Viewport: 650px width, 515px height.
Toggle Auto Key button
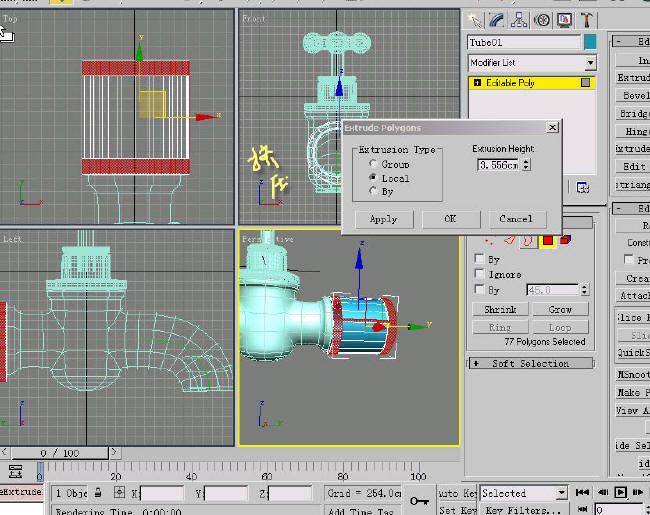coord(457,493)
